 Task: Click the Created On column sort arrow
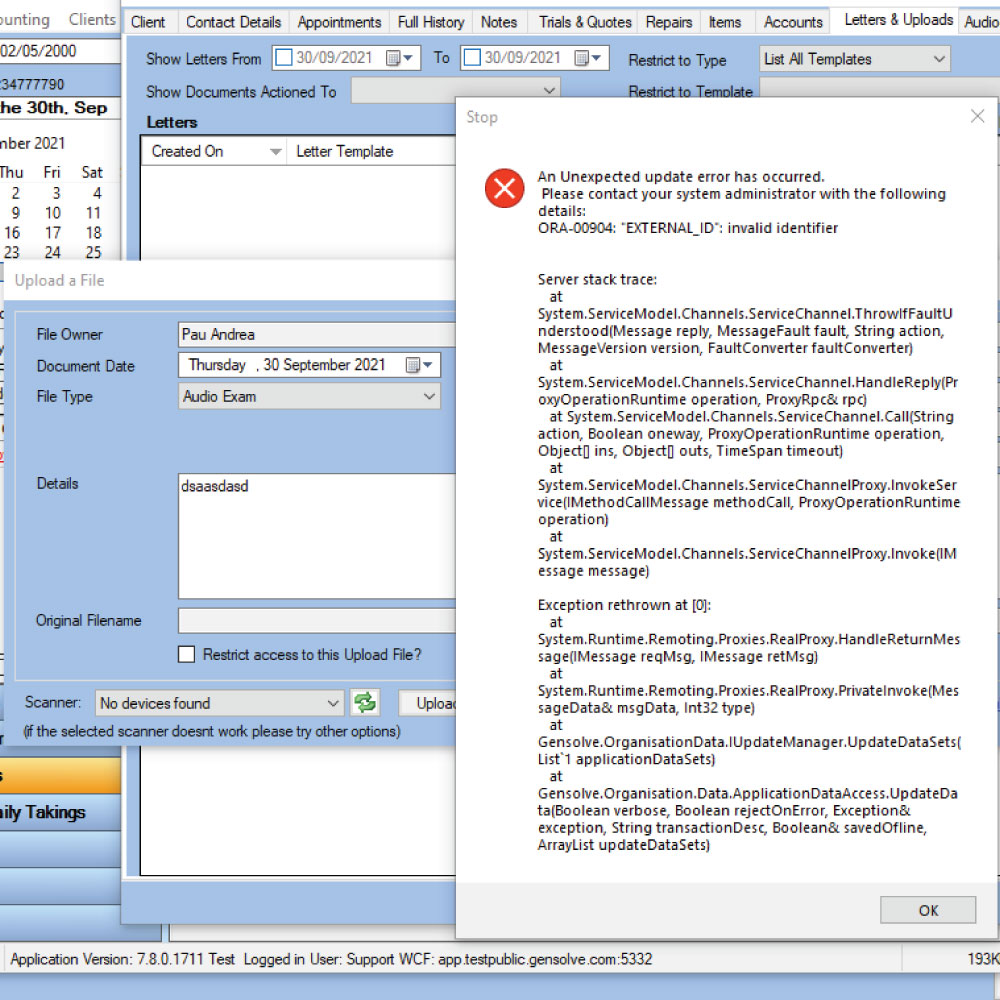pos(276,152)
